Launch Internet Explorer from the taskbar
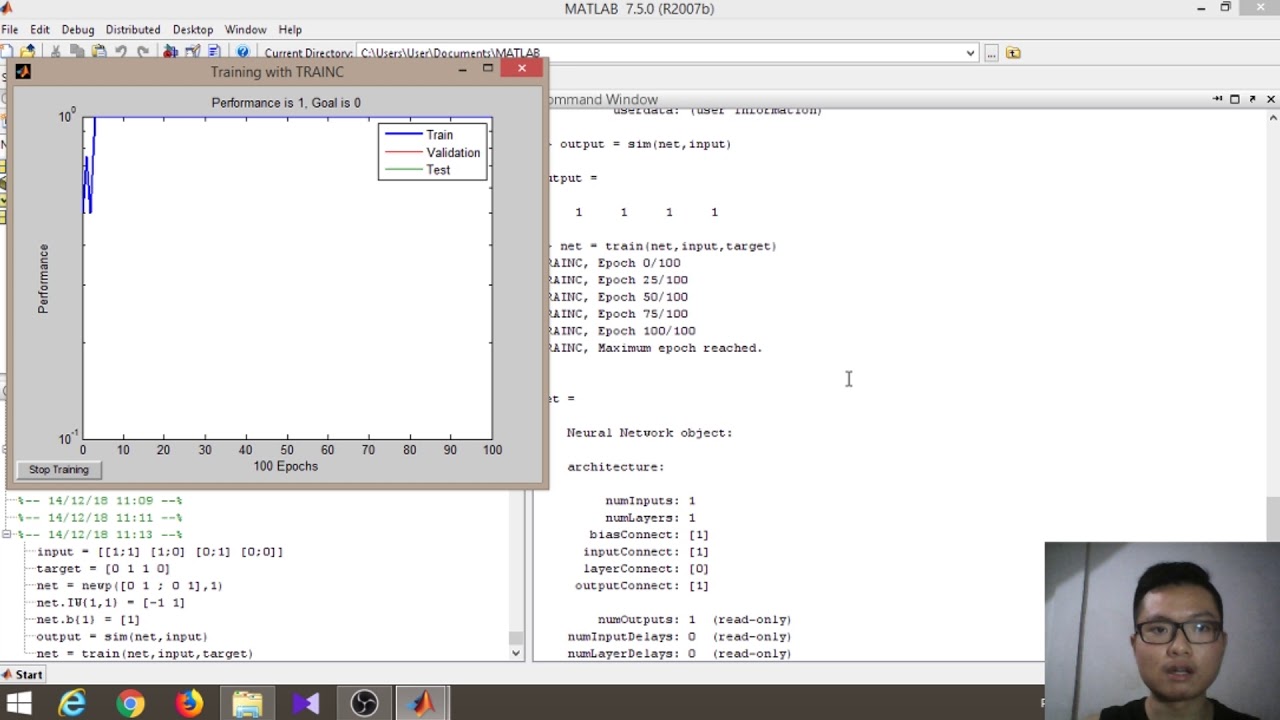Viewport: 1280px width, 720px height. click(x=72, y=704)
